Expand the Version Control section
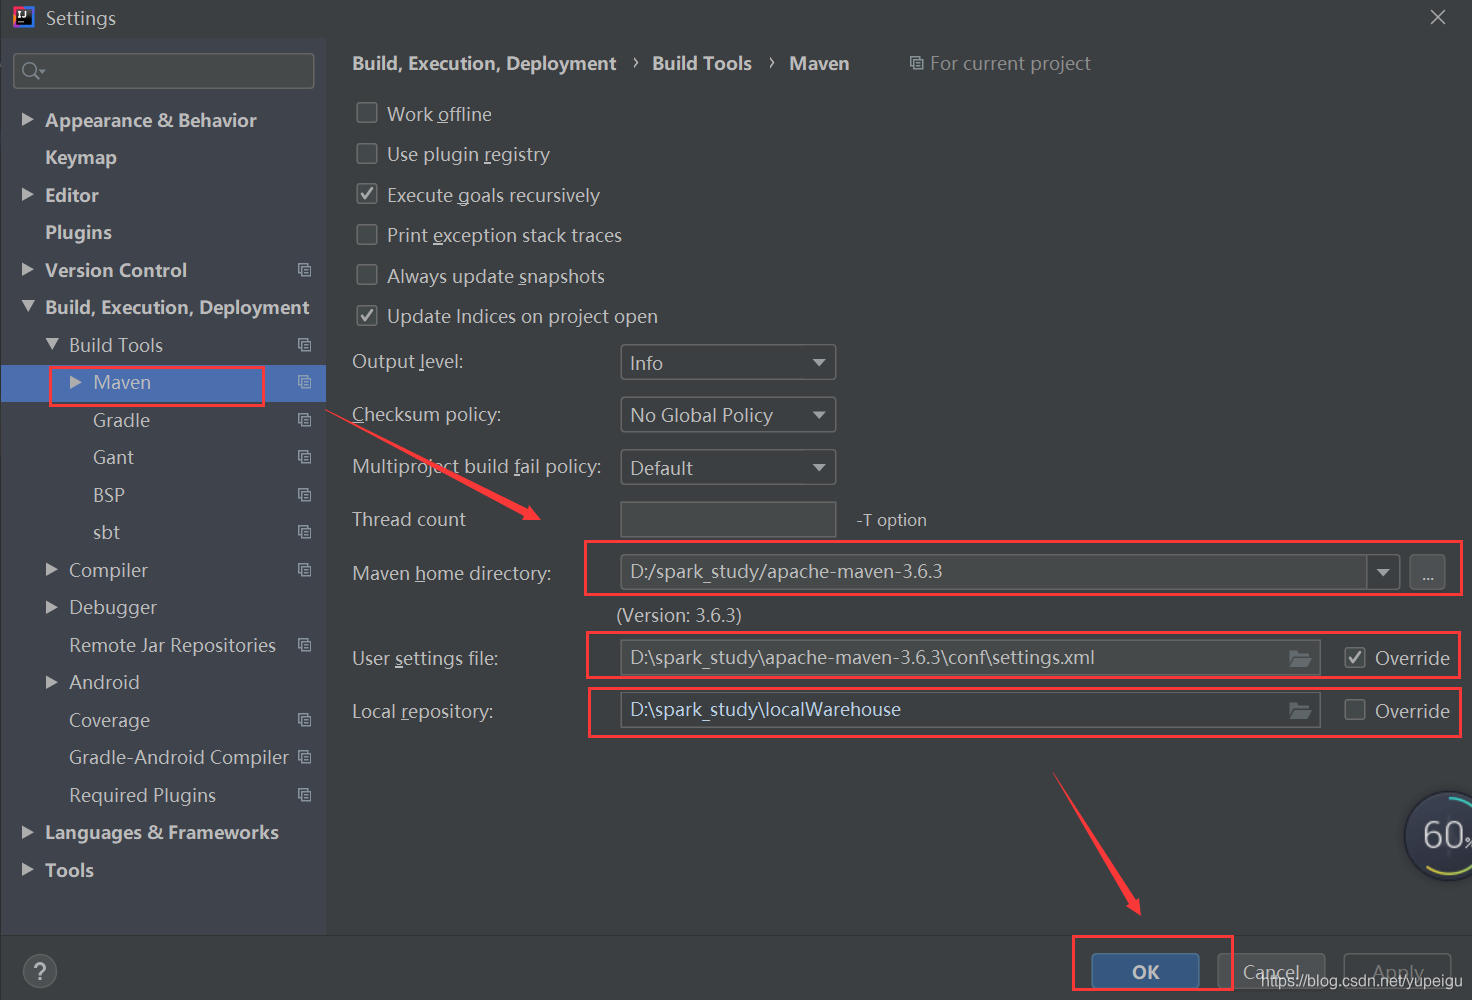The image size is (1472, 1000). 28,270
